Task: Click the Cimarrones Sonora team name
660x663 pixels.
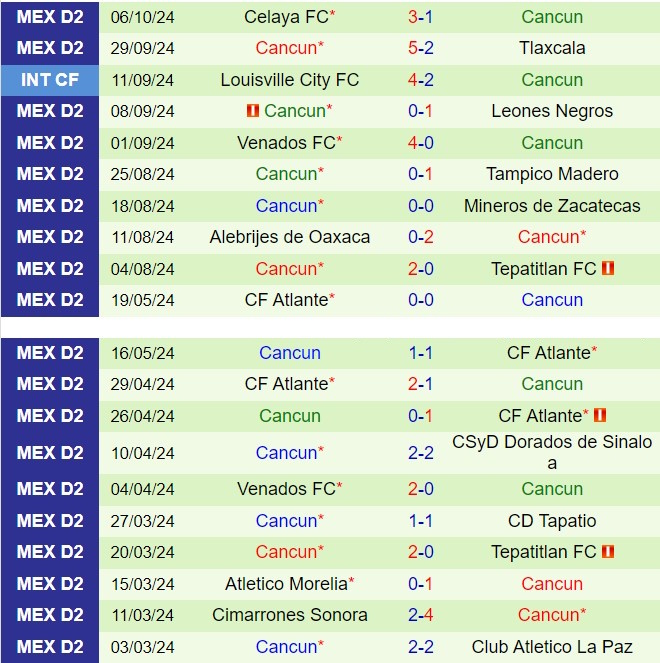Action: [290, 615]
